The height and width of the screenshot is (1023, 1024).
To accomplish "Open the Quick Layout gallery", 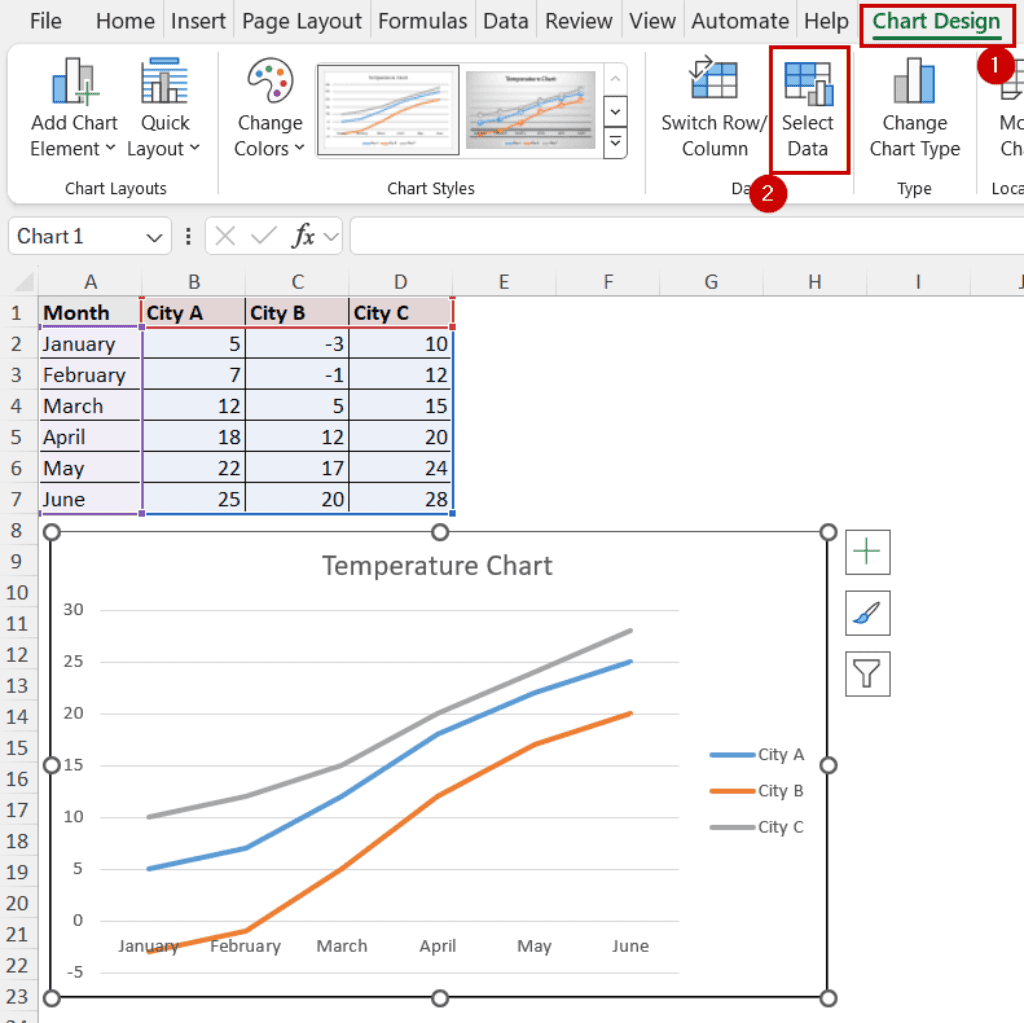I will (163, 110).
